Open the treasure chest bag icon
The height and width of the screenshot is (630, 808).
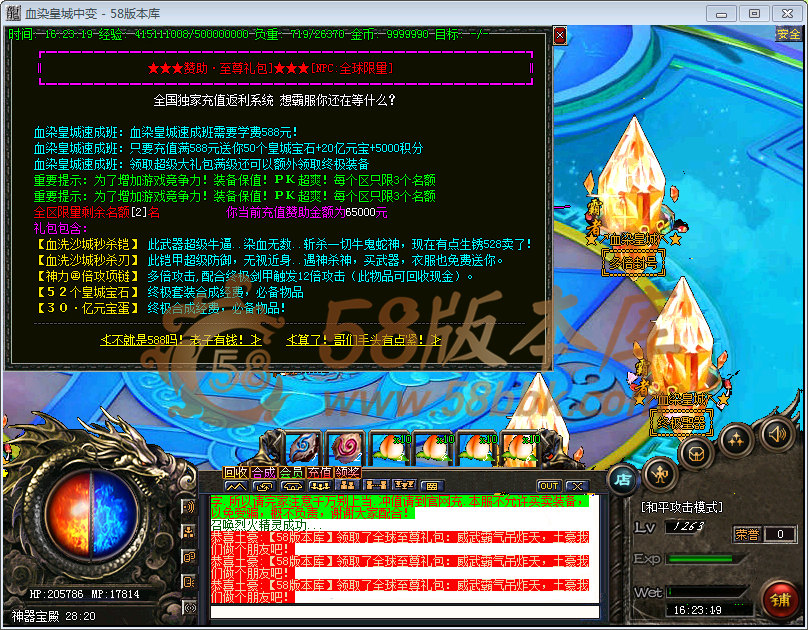[696, 452]
